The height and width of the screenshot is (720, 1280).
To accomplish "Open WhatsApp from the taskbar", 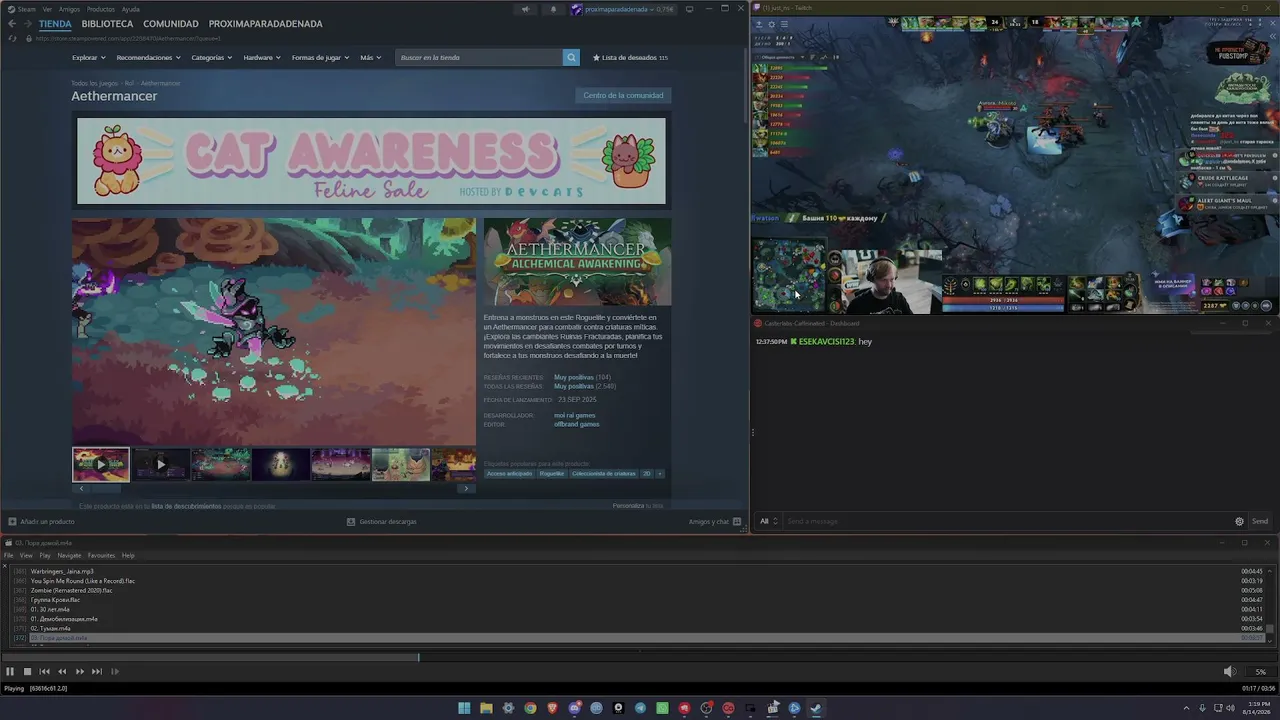I will coord(662,708).
